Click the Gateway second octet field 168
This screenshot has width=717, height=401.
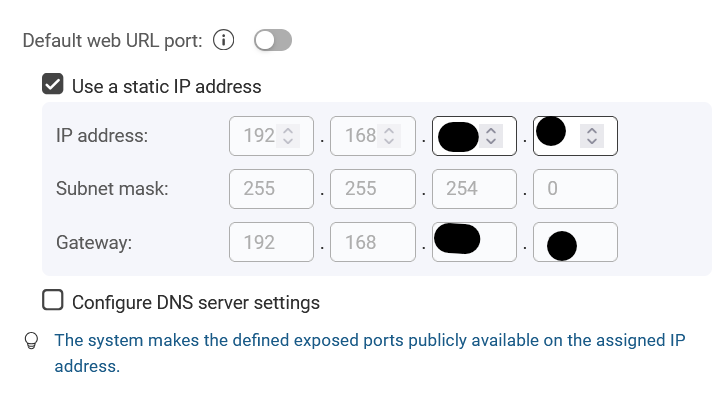pyautogui.click(x=372, y=242)
